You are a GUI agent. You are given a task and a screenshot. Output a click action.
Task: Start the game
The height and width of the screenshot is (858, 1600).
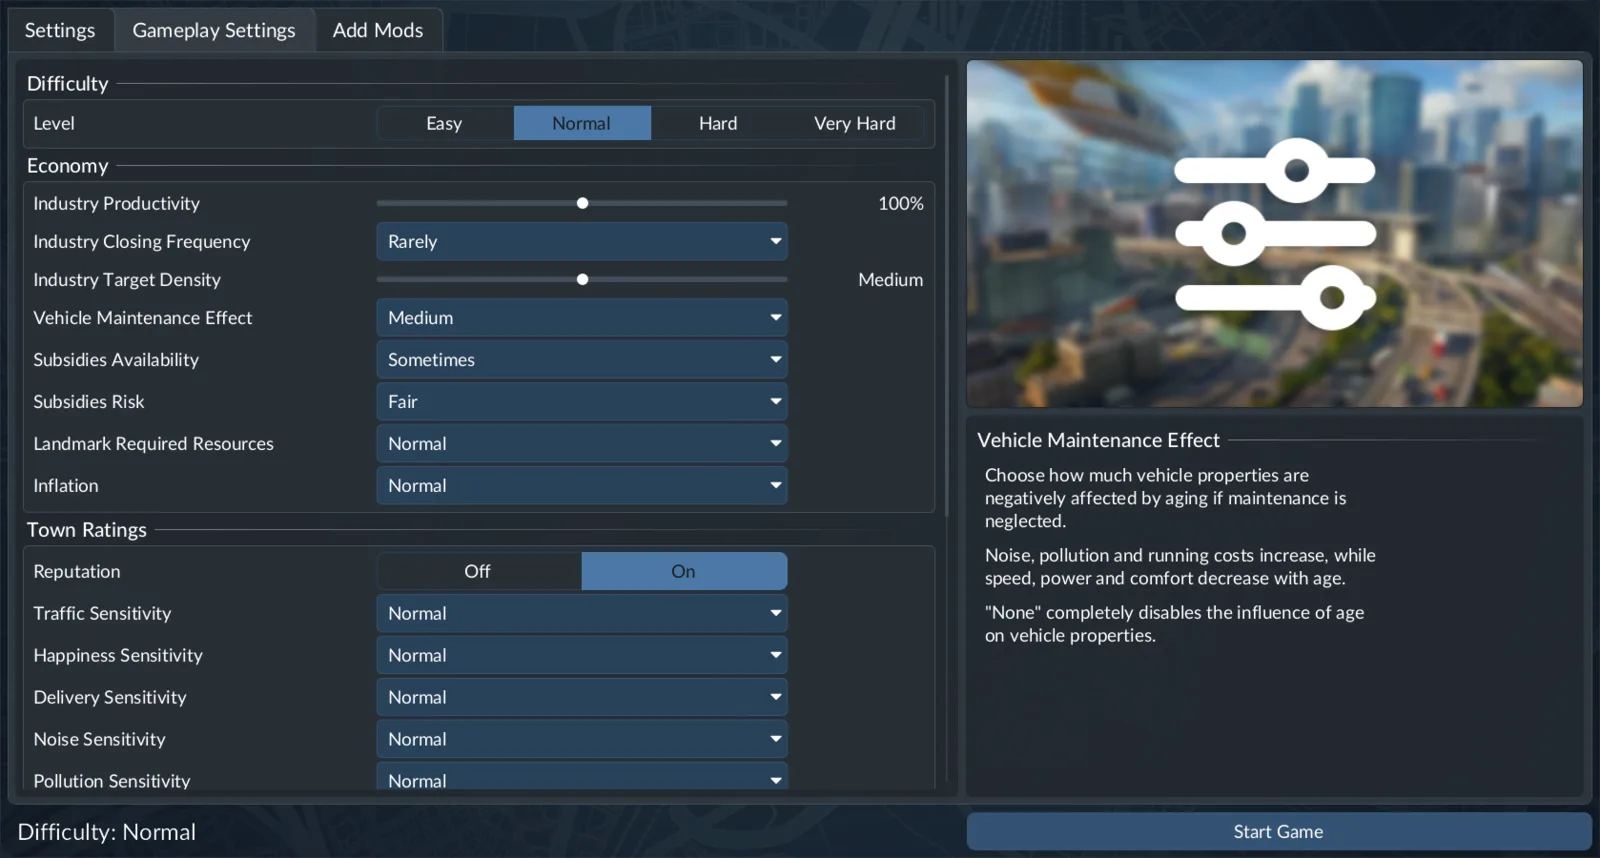tap(1278, 831)
